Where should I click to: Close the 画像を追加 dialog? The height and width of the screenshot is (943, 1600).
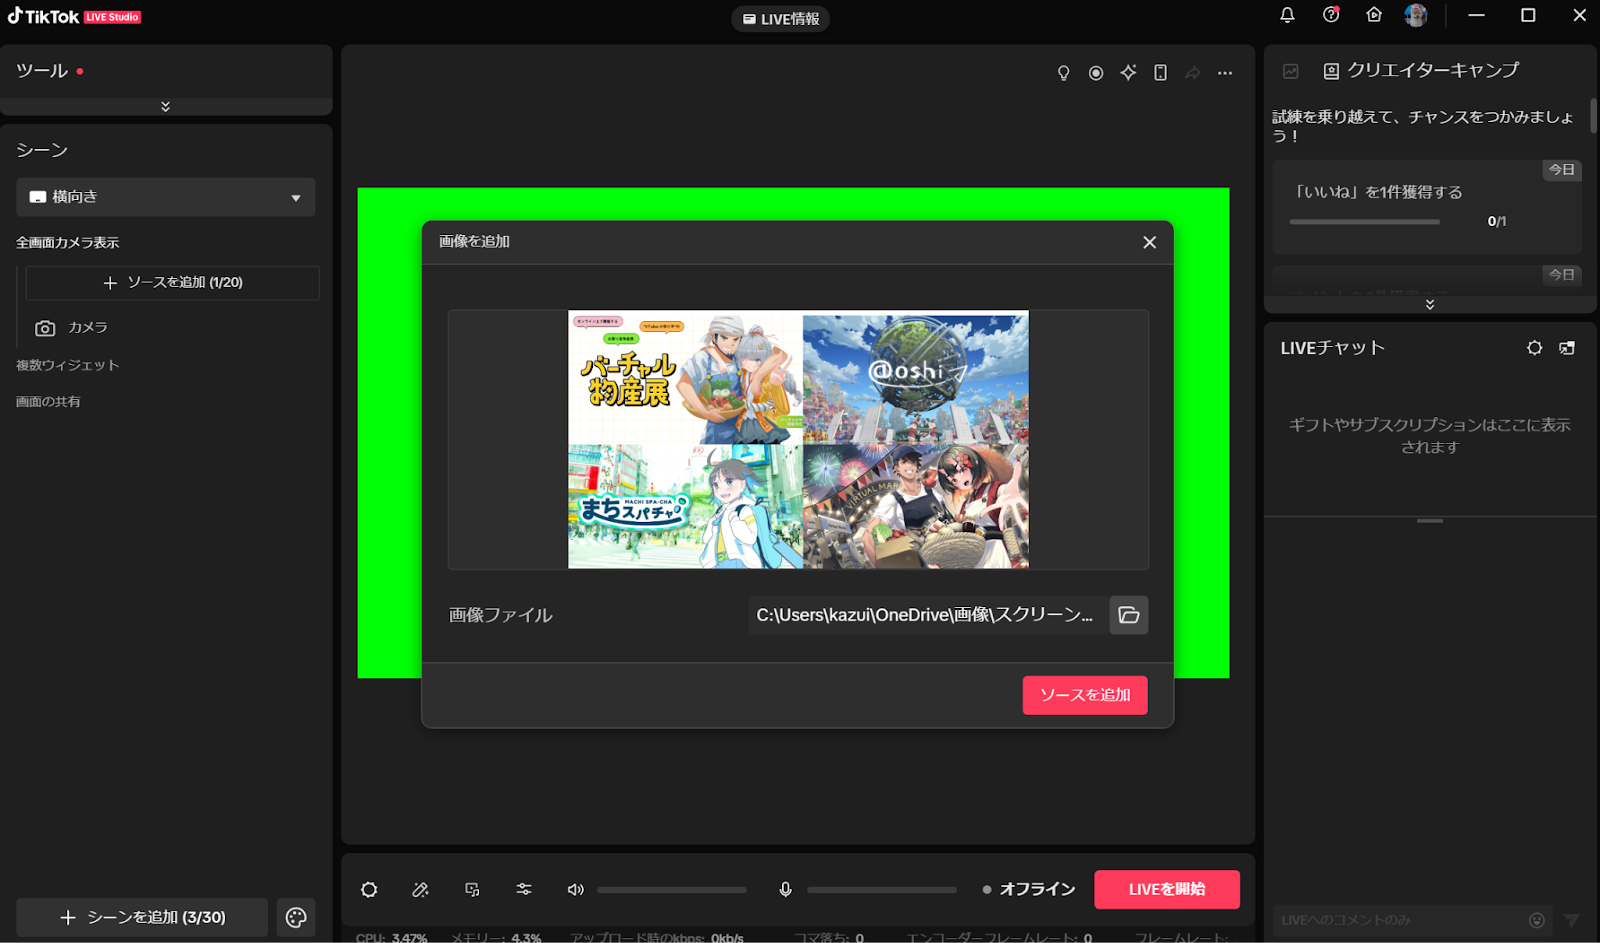[1150, 242]
